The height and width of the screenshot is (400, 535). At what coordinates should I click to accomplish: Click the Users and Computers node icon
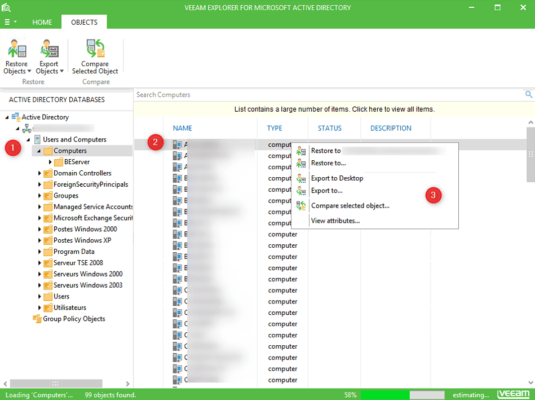pyautogui.click(x=38, y=139)
